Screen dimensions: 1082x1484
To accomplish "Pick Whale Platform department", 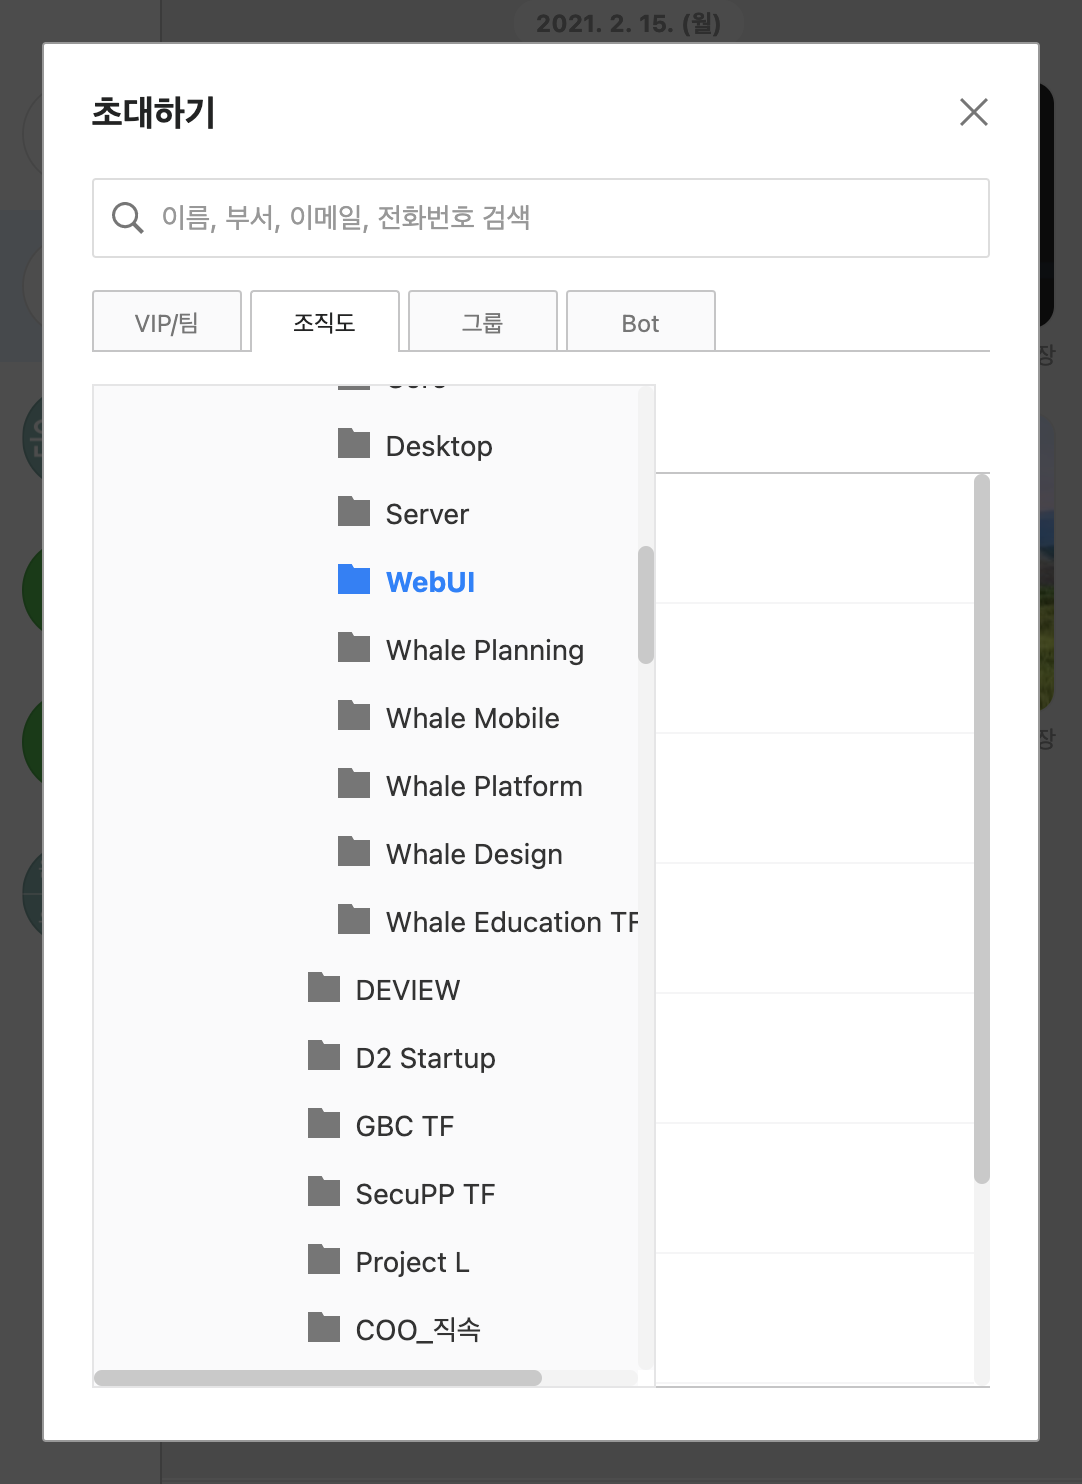I will tap(484, 786).
